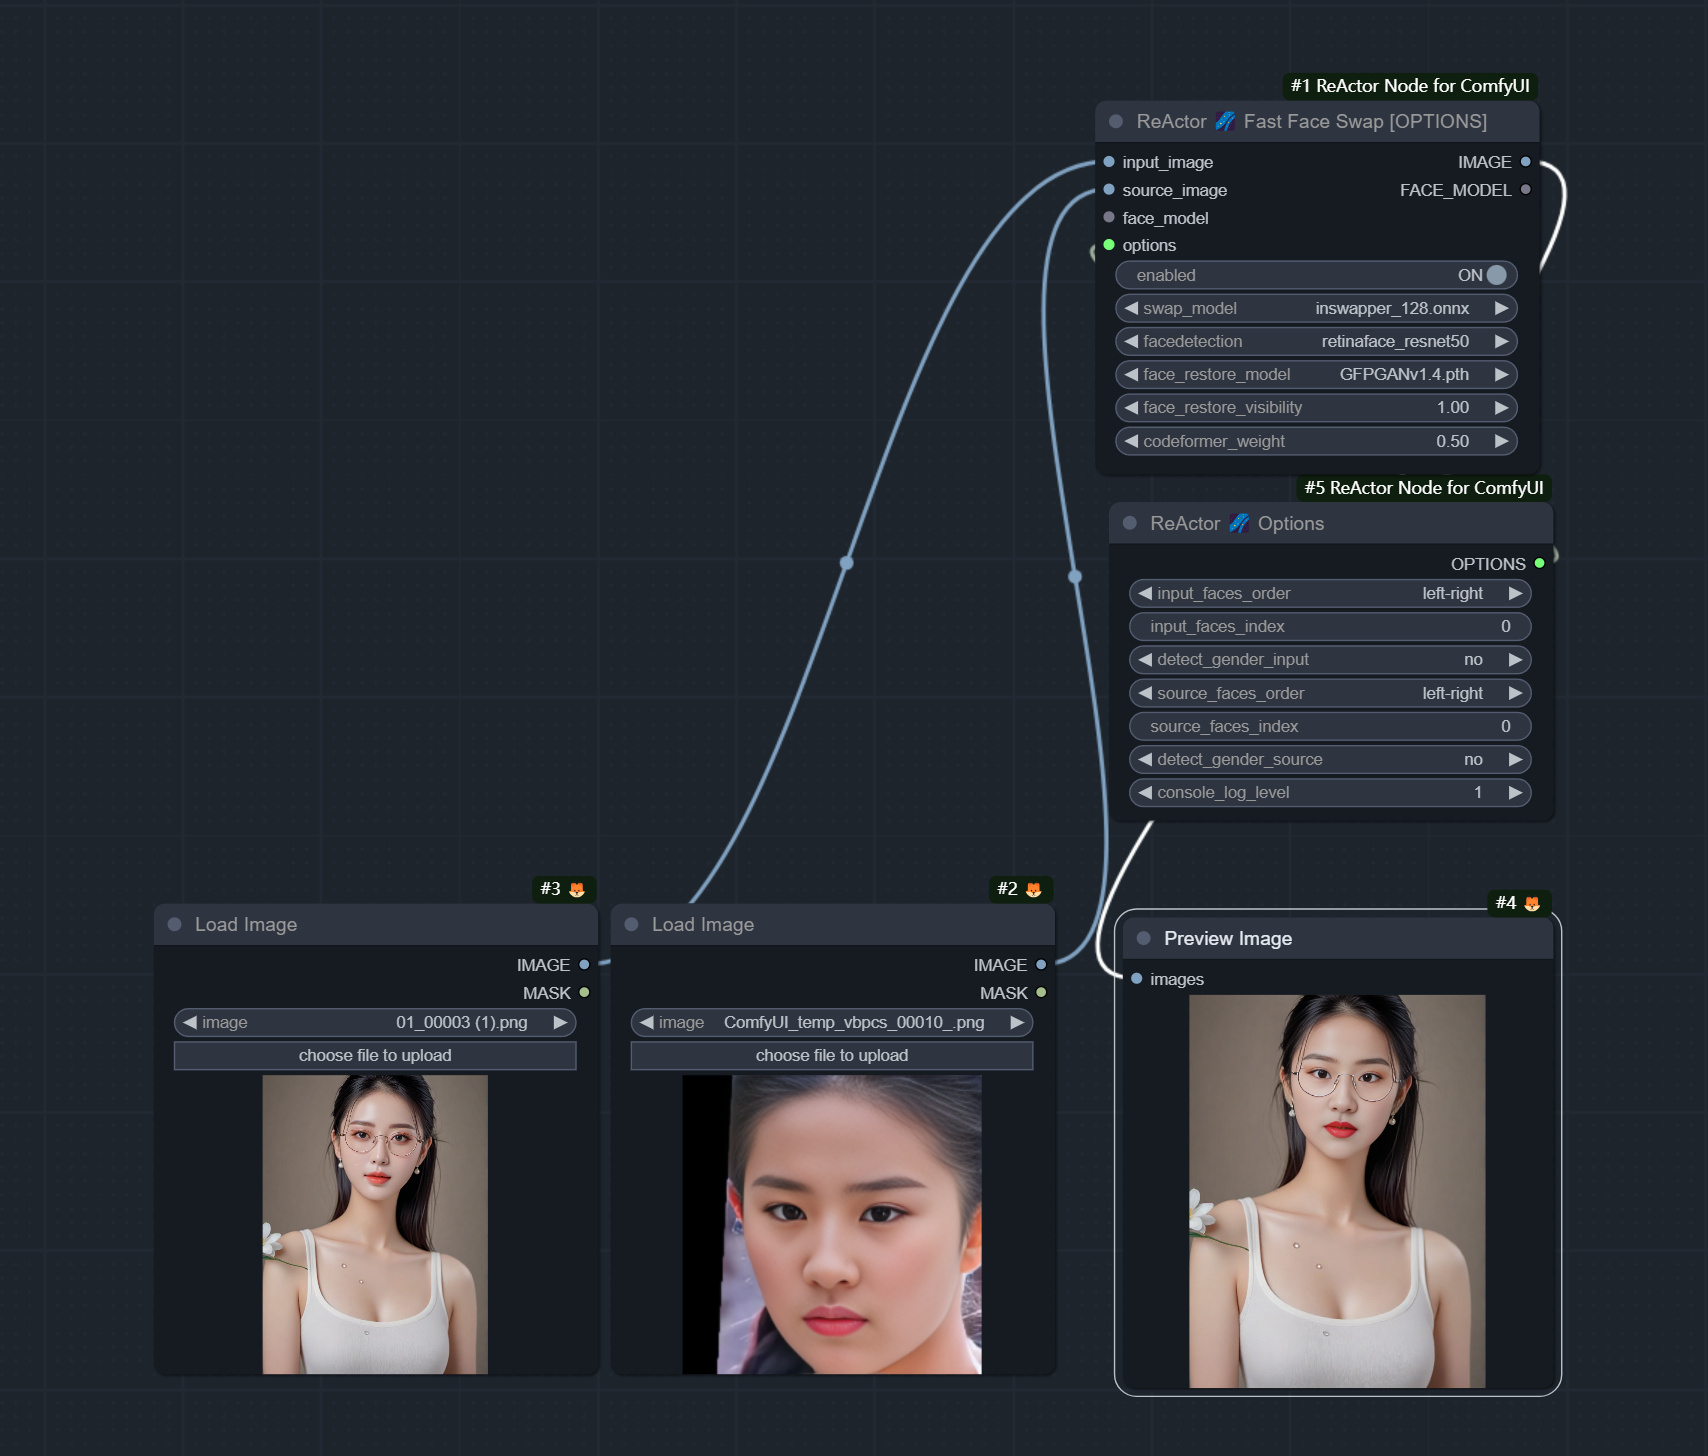Collapse the ReActor Fast Face Swap node via its title dot
The width and height of the screenshot is (1708, 1456).
1115,121
